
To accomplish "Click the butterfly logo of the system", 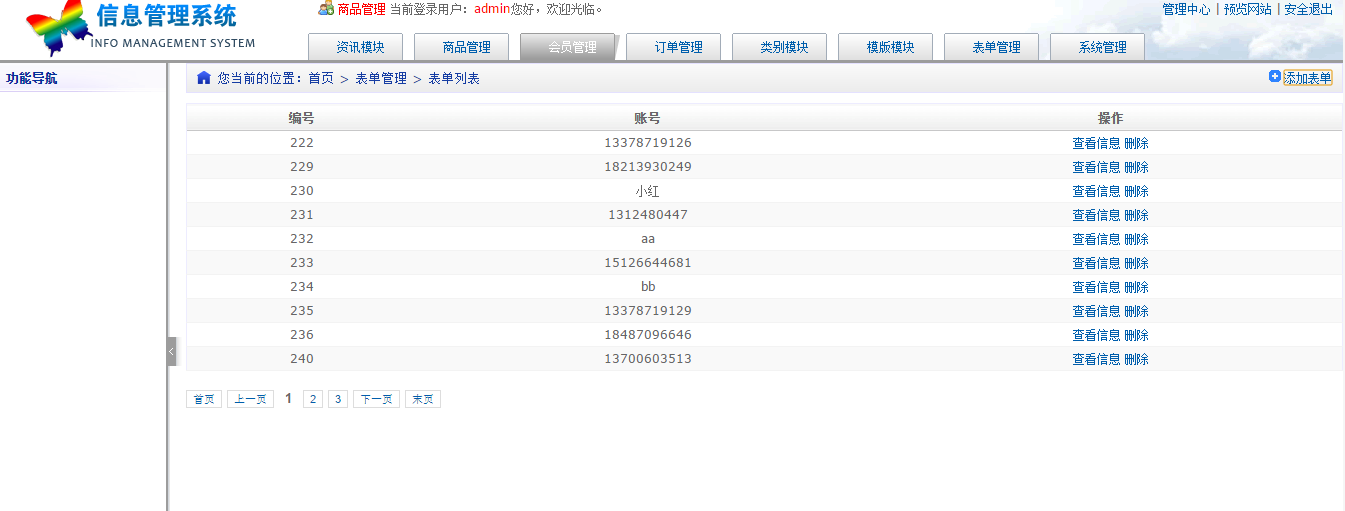I will pos(58,27).
